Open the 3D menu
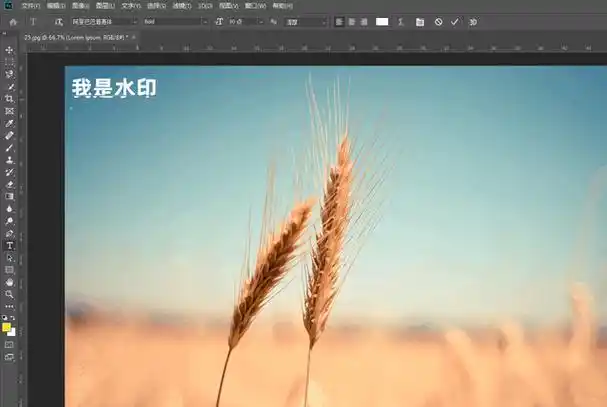Viewport: 607px width, 407px height. click(x=205, y=6)
